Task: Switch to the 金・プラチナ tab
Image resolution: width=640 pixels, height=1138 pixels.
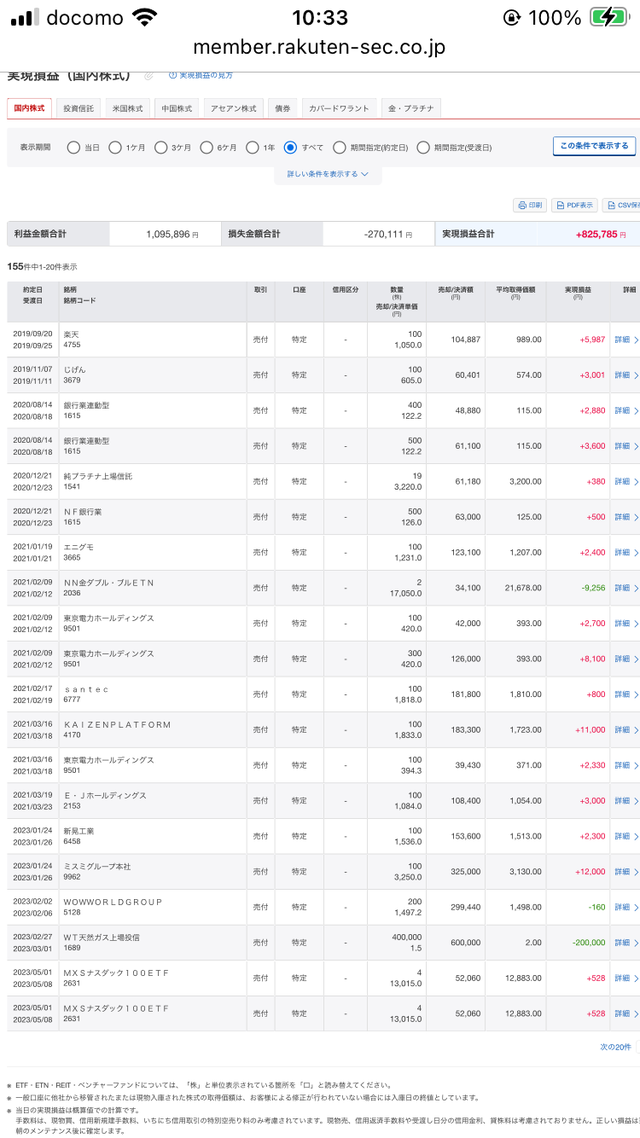Action: [x=411, y=108]
